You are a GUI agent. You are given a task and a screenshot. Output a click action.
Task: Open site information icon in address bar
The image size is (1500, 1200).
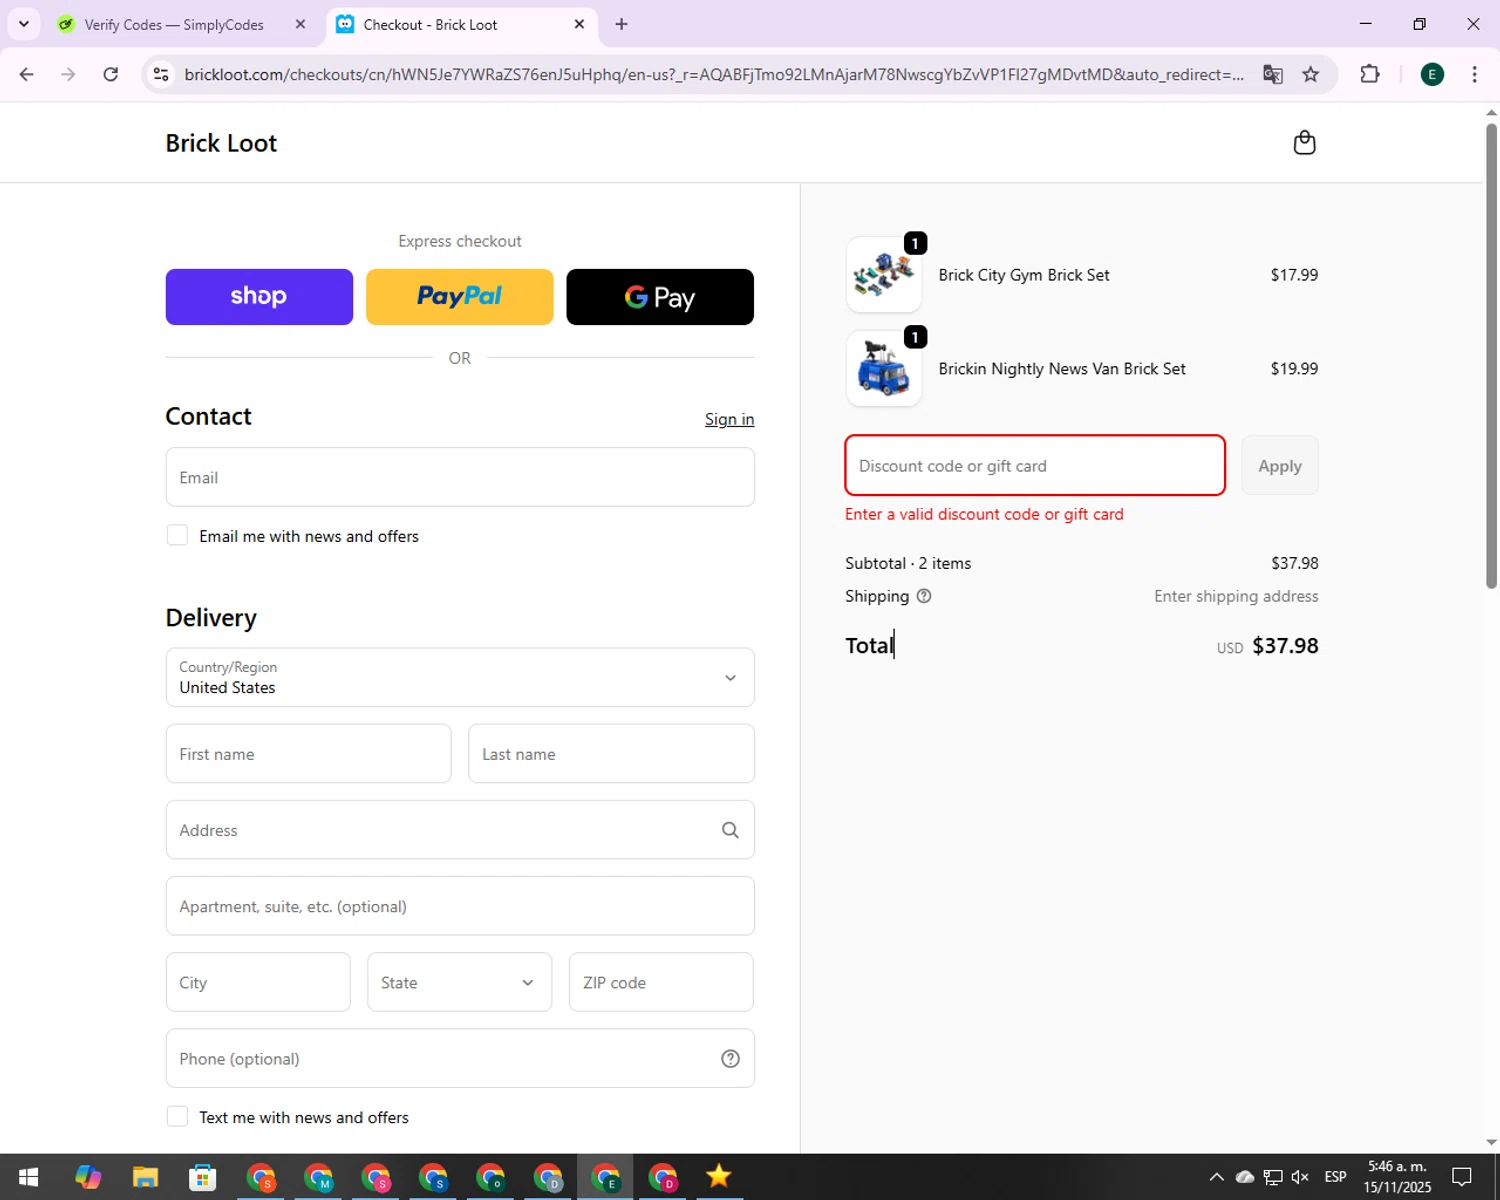point(160,74)
